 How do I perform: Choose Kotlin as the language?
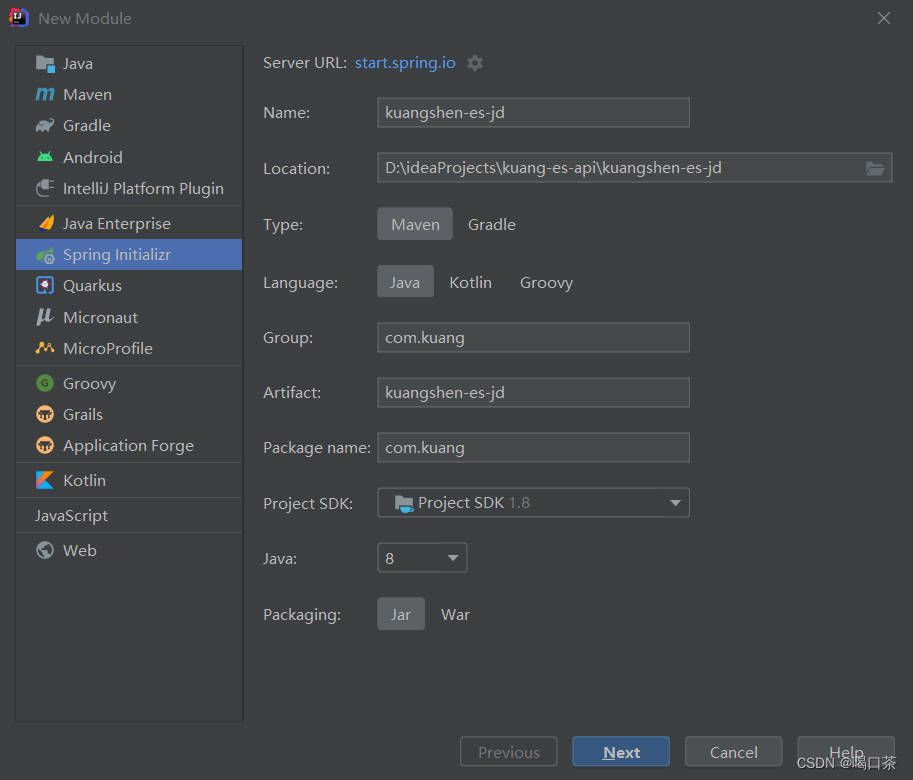pyautogui.click(x=470, y=282)
